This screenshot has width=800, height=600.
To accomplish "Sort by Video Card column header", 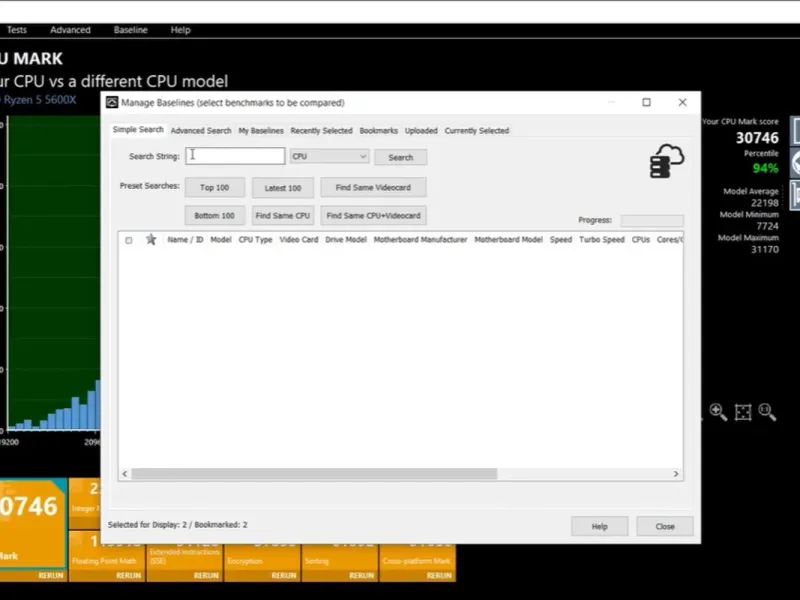I will [299, 239].
